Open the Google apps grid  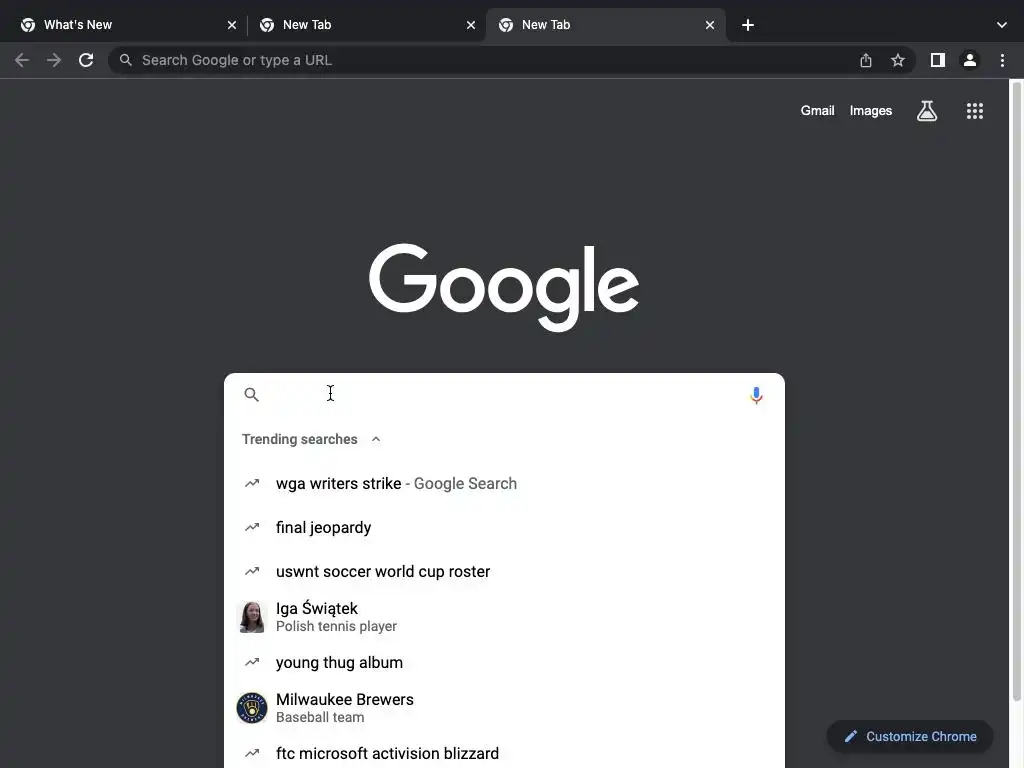click(974, 111)
